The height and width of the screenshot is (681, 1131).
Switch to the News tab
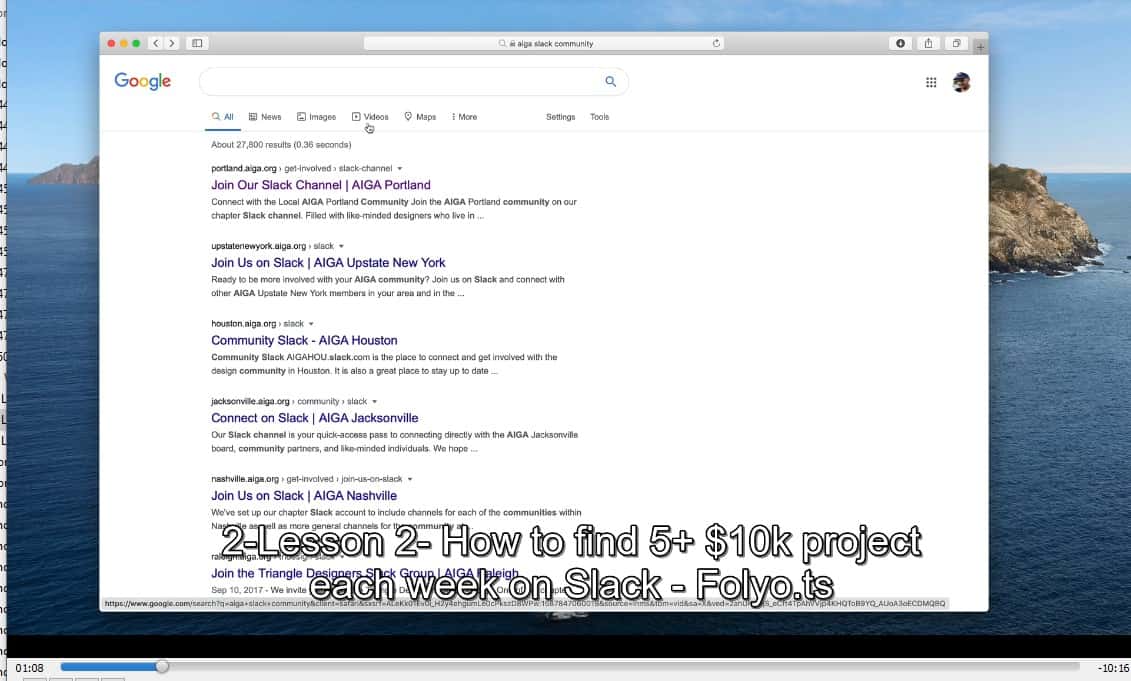coord(265,117)
